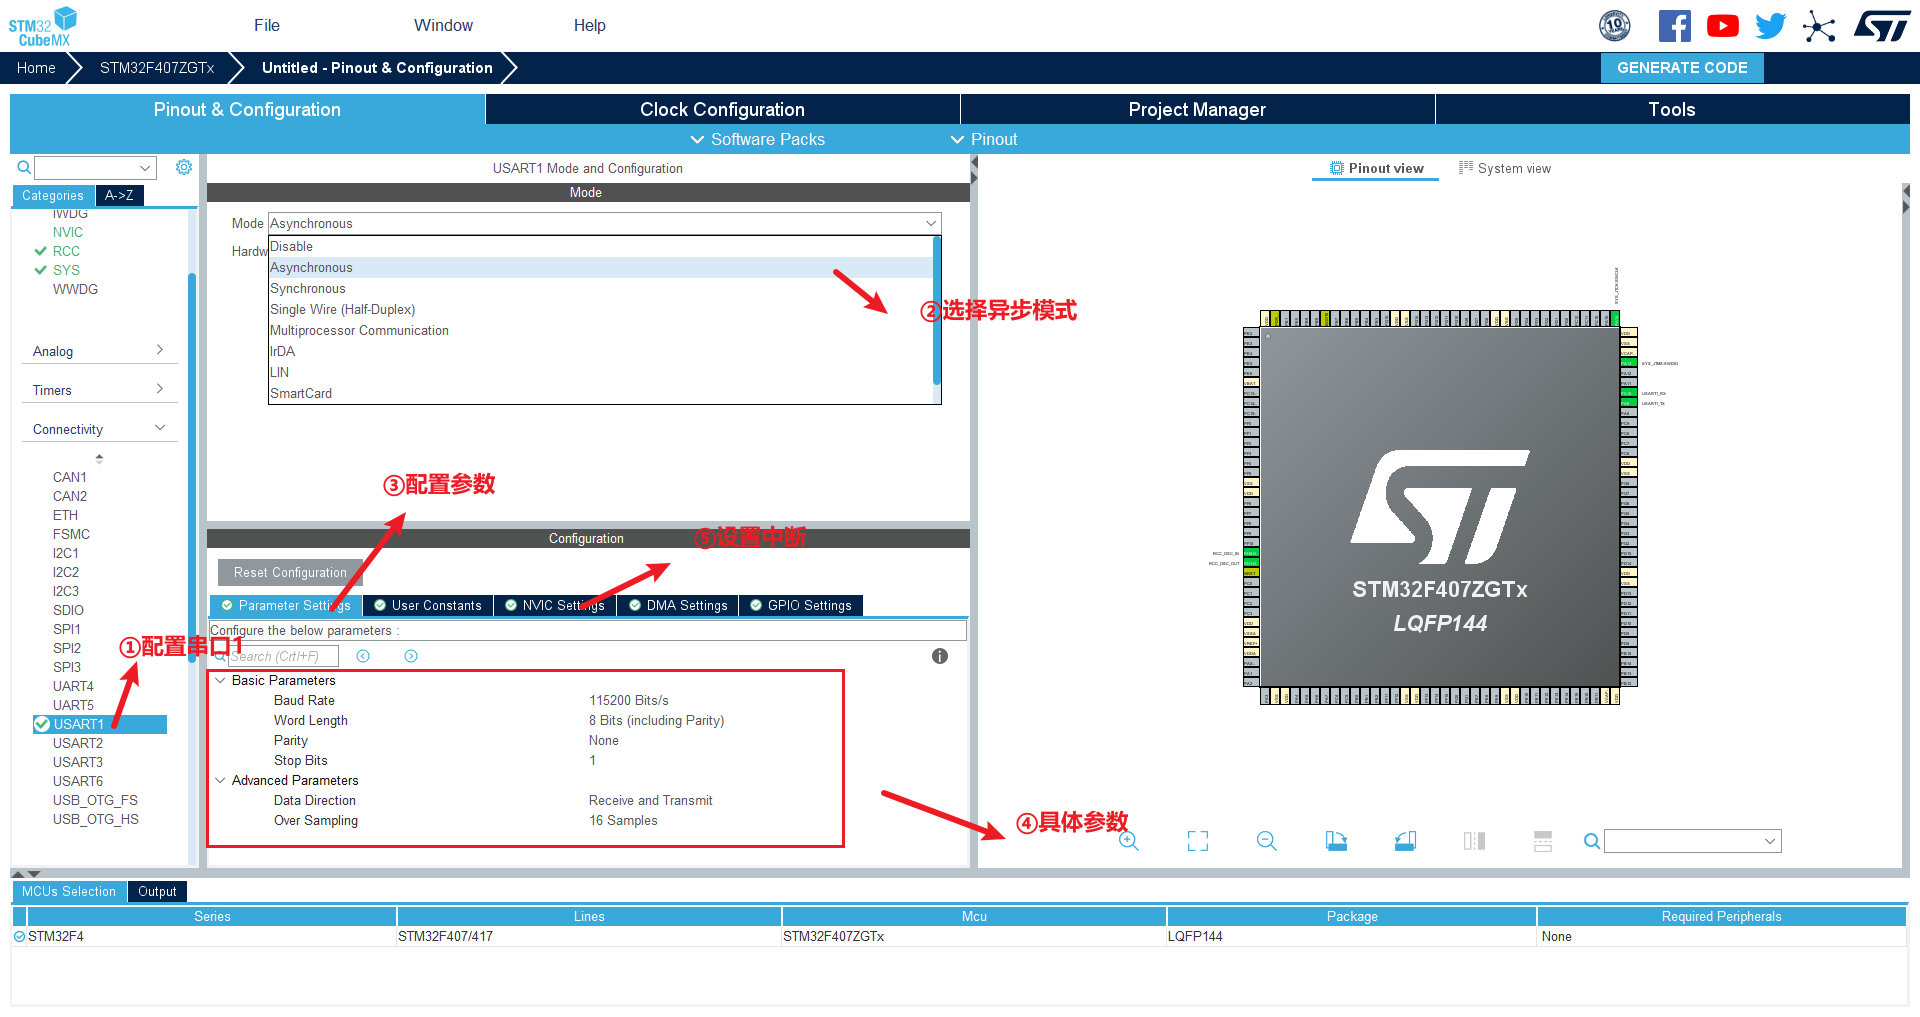This screenshot has width=1920, height=1017.
Task: Go to previous parameter search result
Action: point(363,656)
